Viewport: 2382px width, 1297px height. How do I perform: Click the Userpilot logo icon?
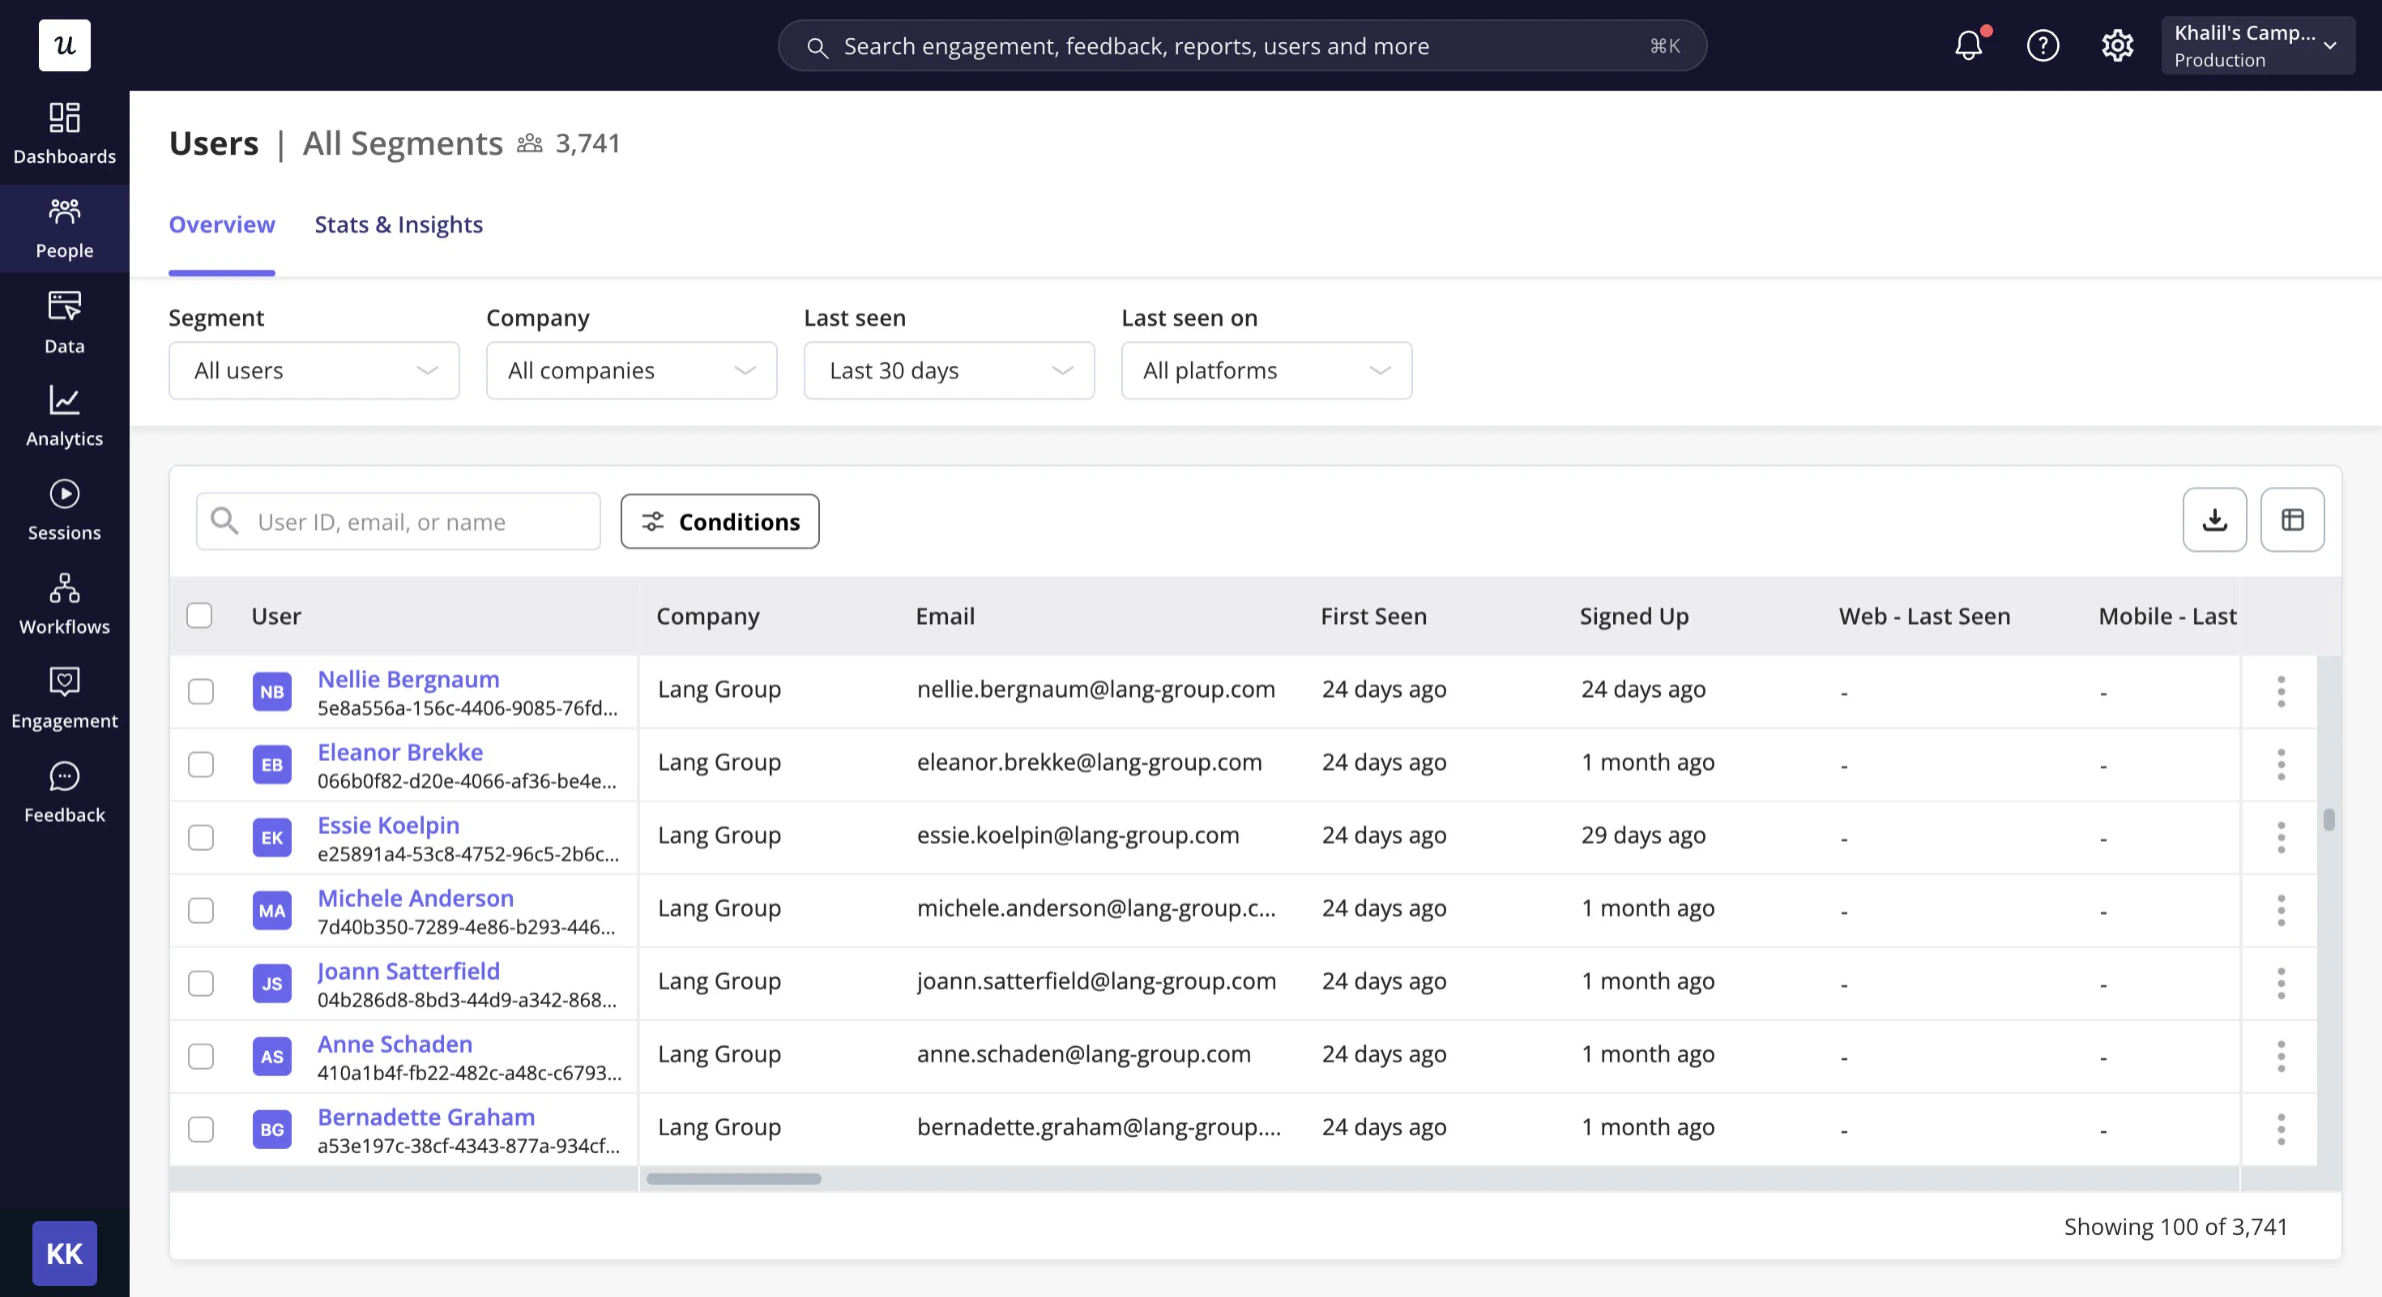(x=65, y=45)
